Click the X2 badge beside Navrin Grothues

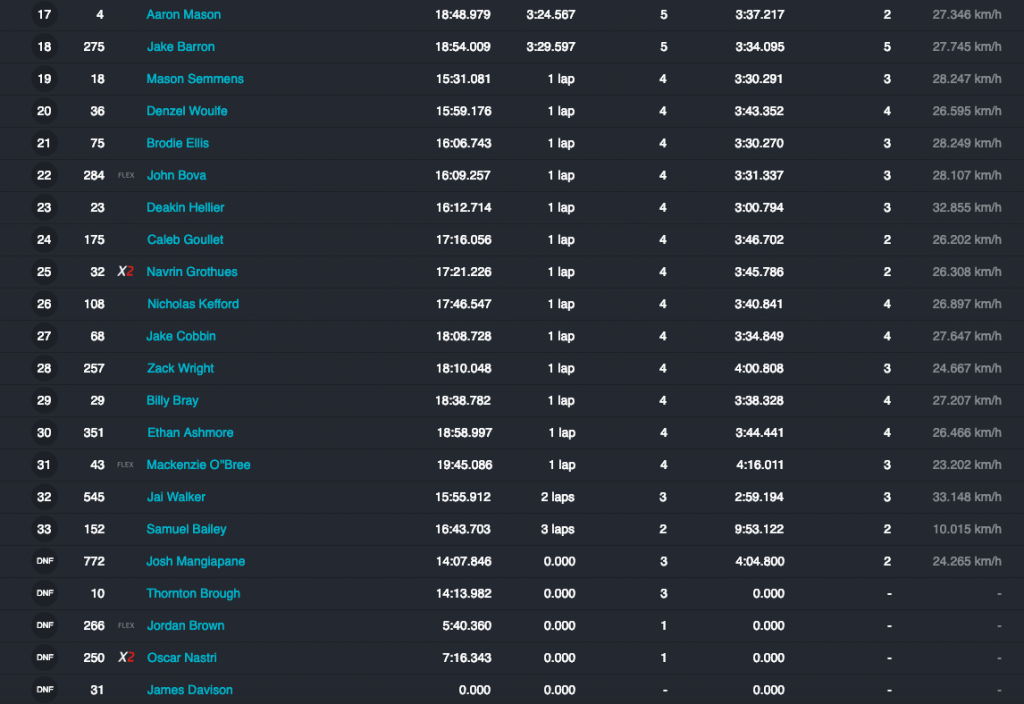(x=126, y=272)
